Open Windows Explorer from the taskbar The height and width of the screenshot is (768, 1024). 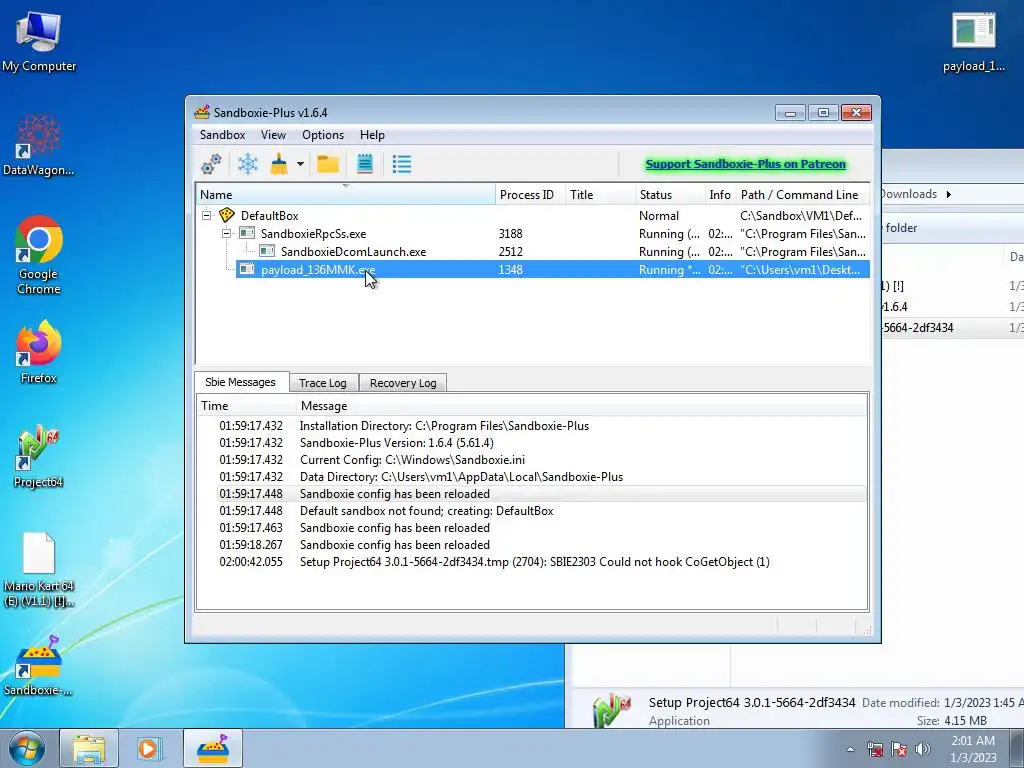pos(89,748)
